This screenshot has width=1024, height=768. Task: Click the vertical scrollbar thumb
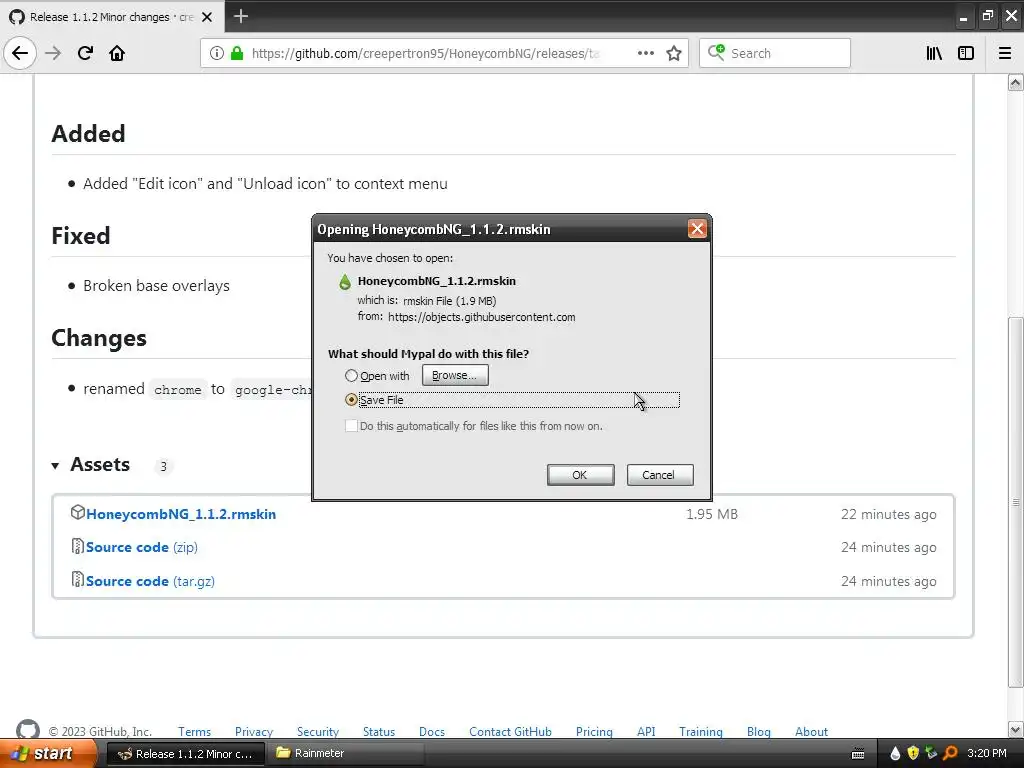(x=1016, y=502)
